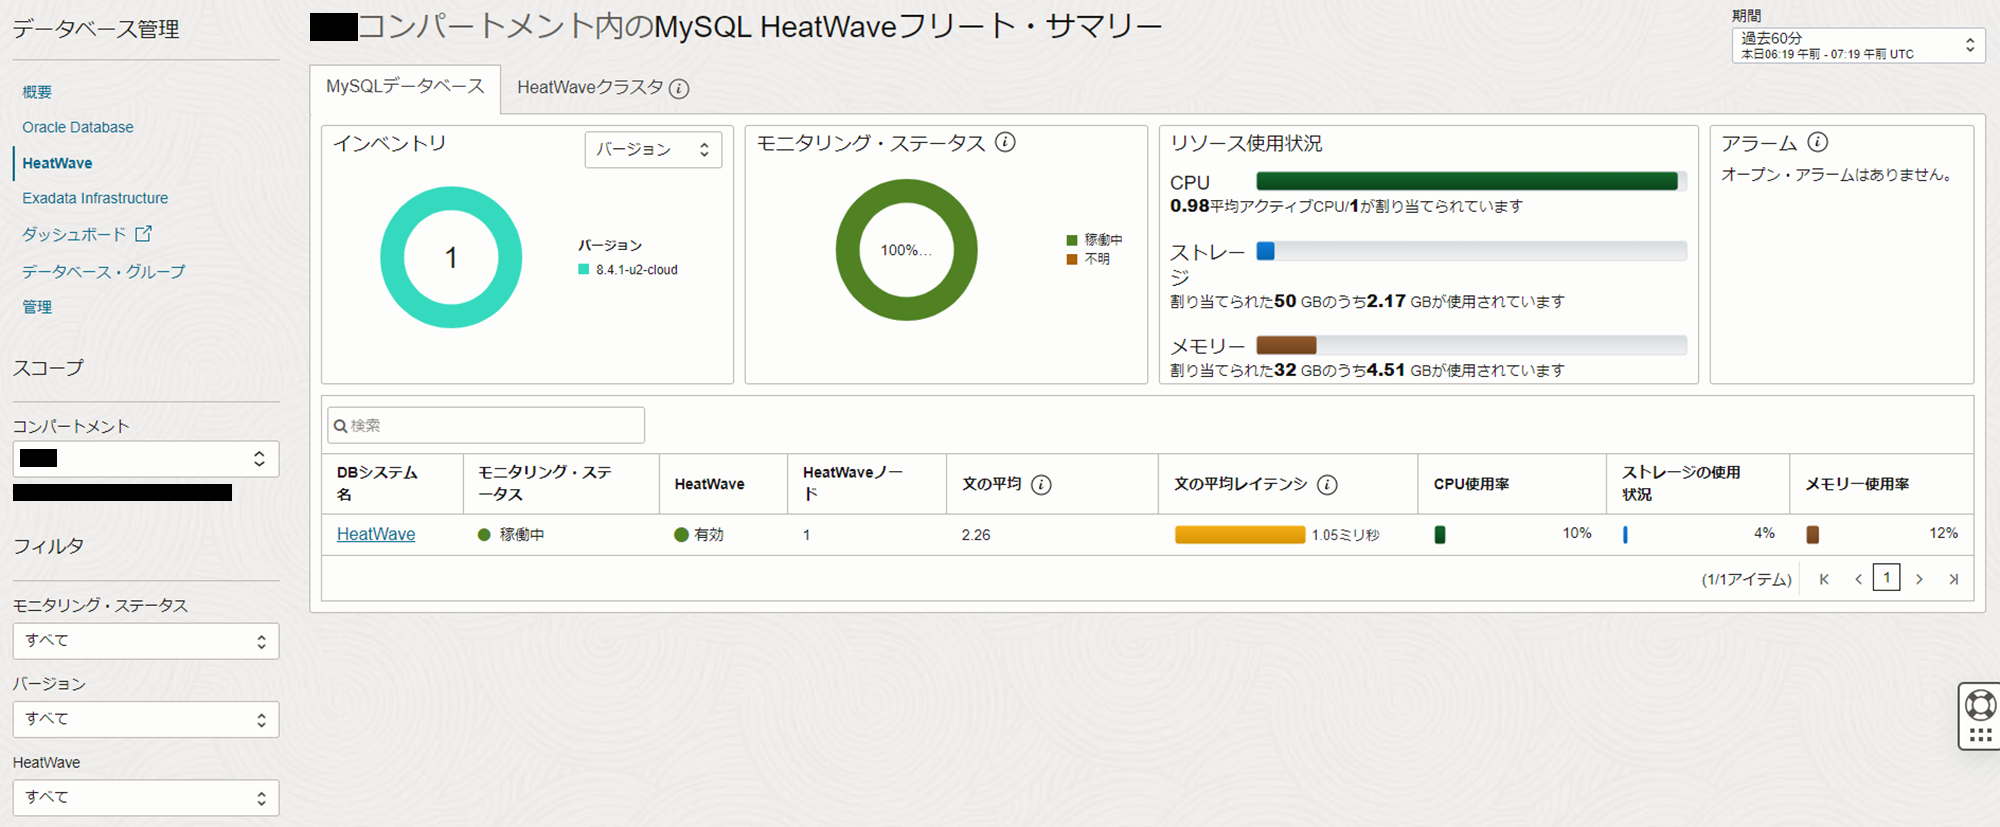Open 管理 in the sidebar
The image size is (2000, 827).
[x=37, y=307]
